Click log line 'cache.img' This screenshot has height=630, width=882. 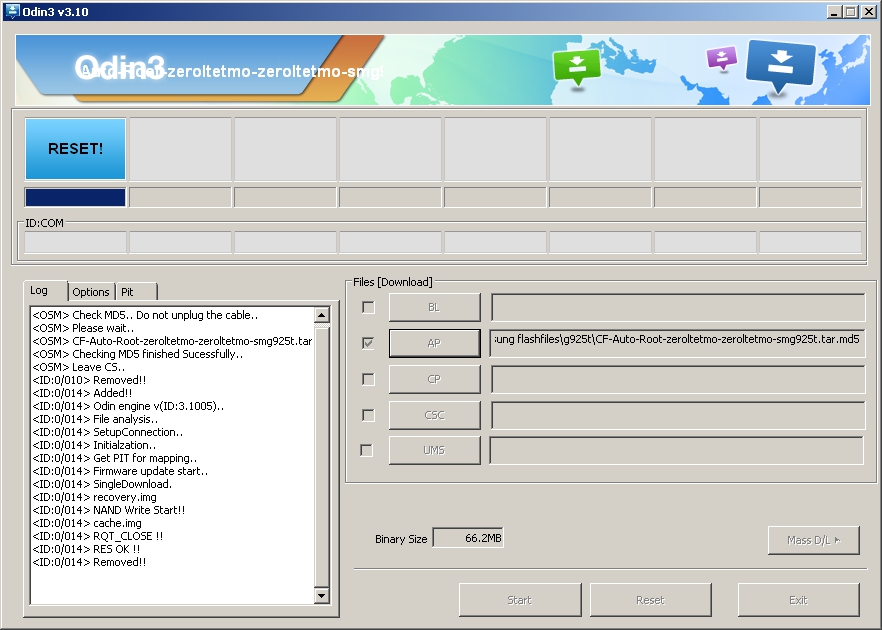[87, 523]
